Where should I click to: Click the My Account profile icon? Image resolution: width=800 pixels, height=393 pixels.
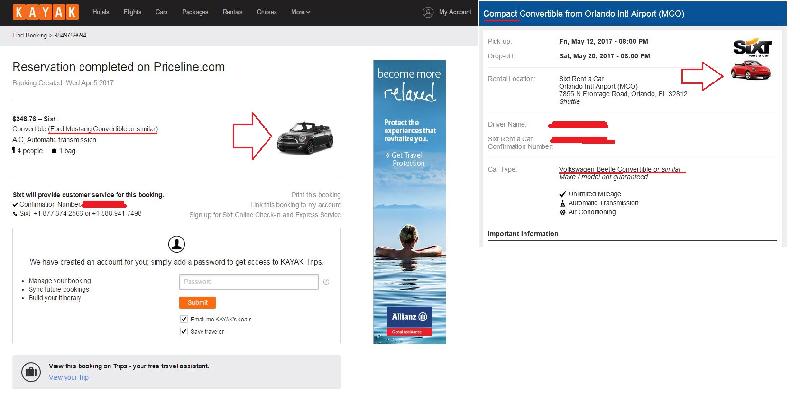[428, 12]
